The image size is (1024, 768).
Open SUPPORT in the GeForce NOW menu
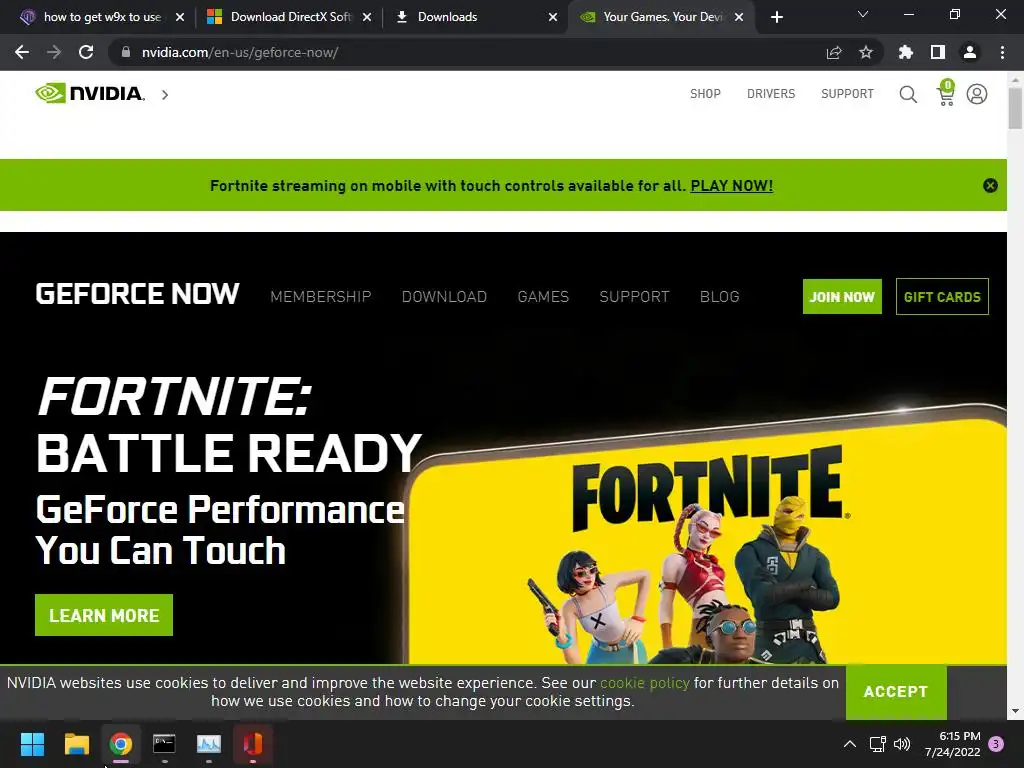pyautogui.click(x=634, y=296)
